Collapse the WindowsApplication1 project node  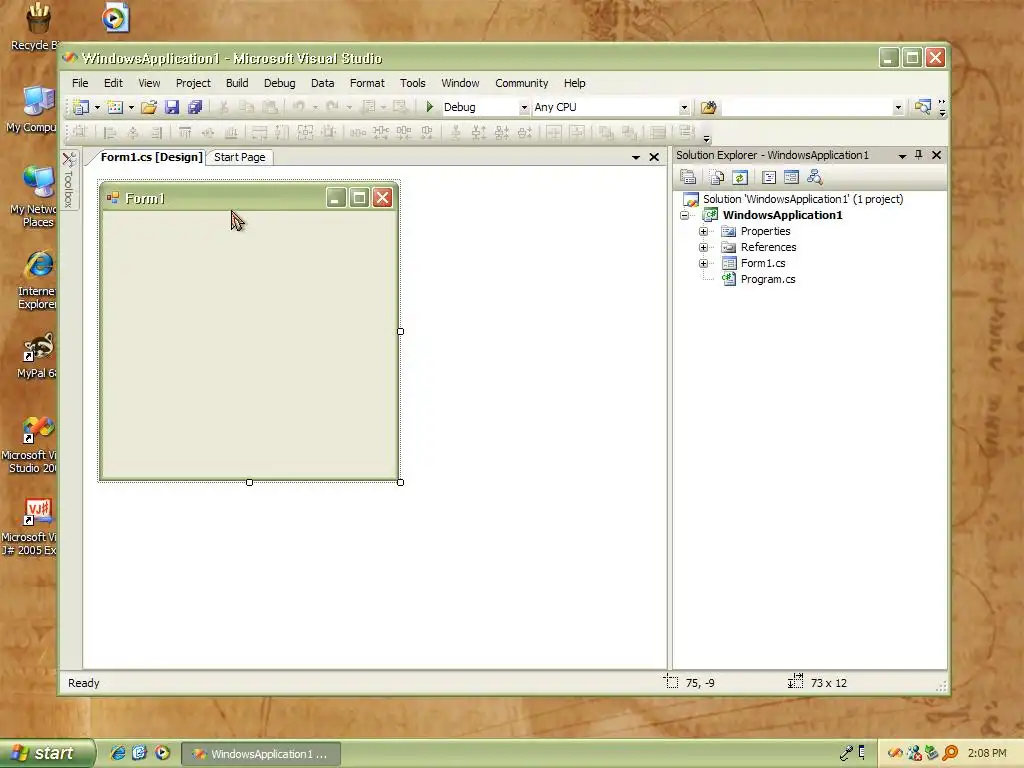684,215
